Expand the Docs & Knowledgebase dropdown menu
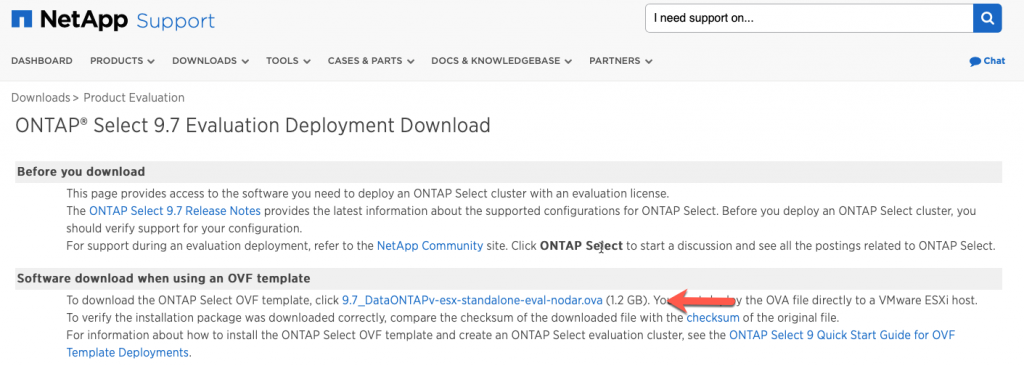The height and width of the screenshot is (366, 1024). 502,61
